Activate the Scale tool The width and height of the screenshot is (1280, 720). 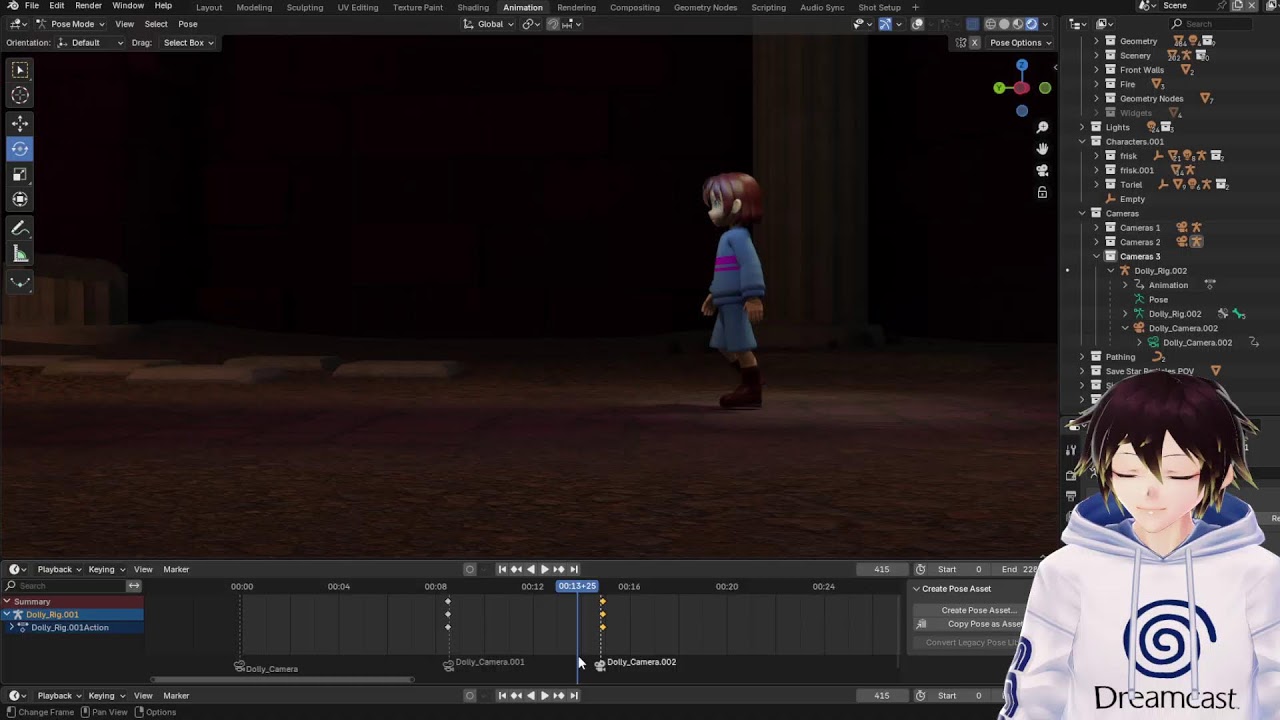pyautogui.click(x=20, y=175)
